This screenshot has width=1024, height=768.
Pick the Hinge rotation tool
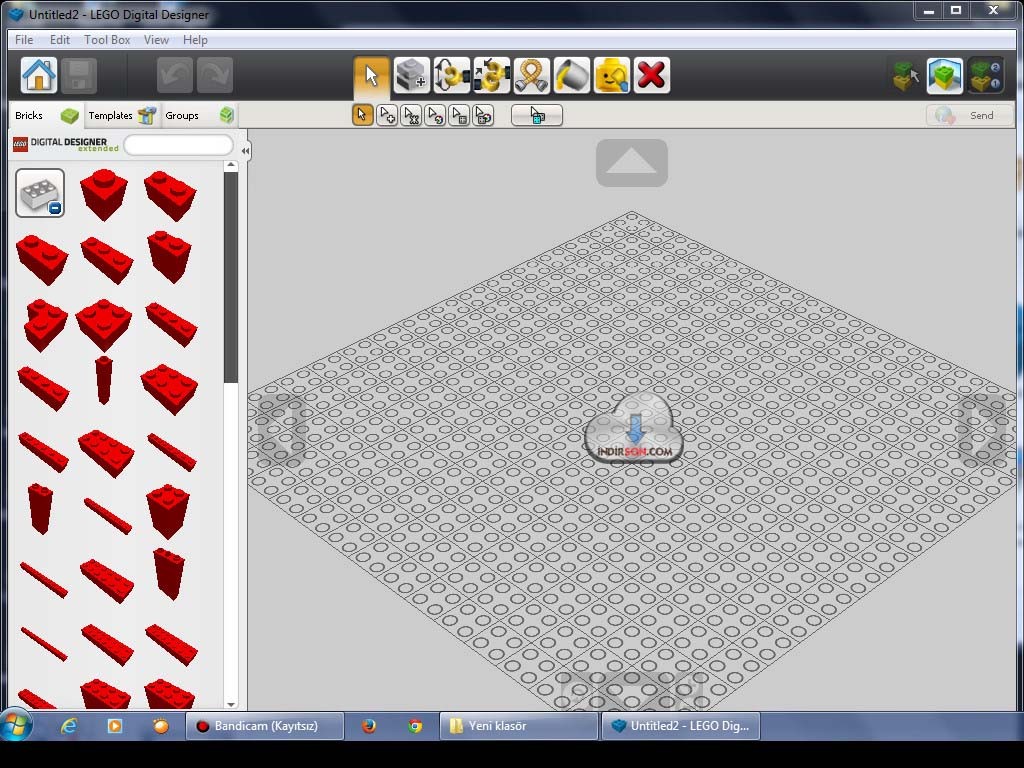[451, 76]
